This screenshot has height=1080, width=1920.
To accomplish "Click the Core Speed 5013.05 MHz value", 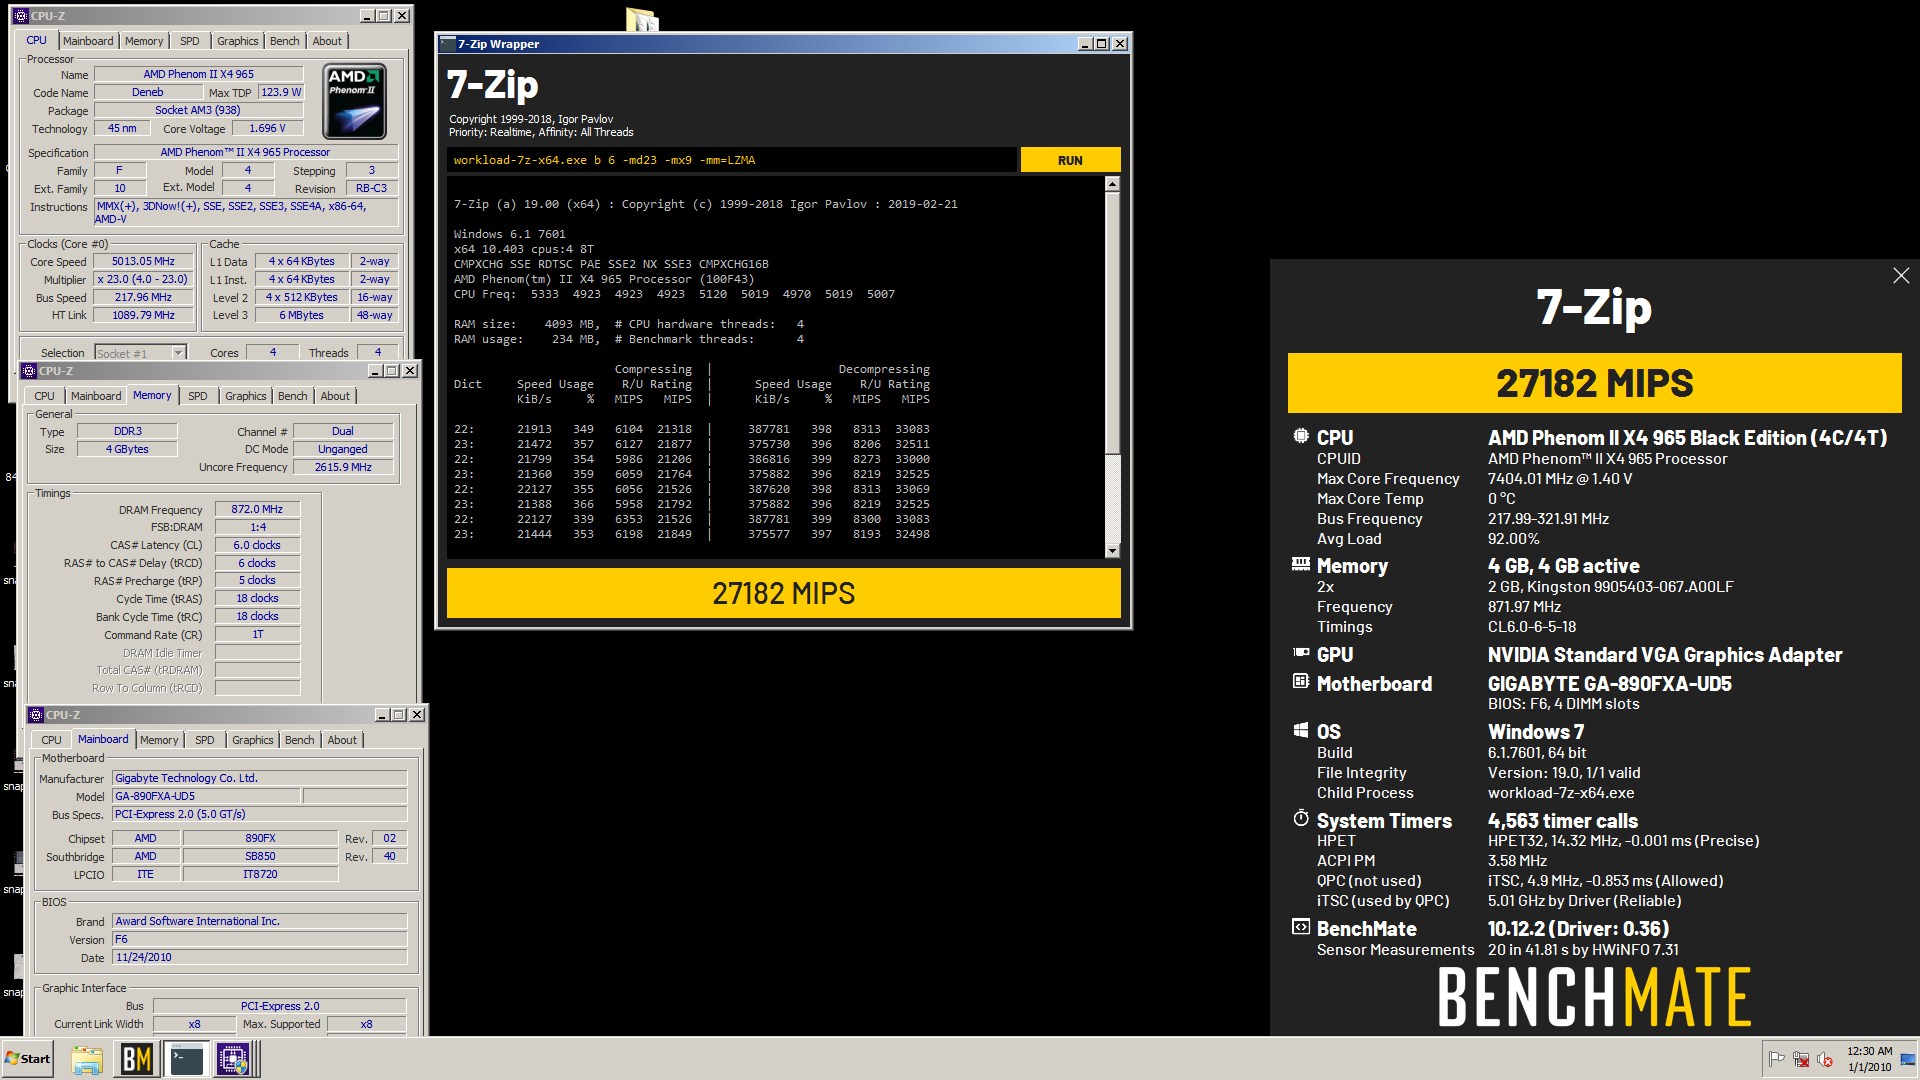I will (144, 261).
